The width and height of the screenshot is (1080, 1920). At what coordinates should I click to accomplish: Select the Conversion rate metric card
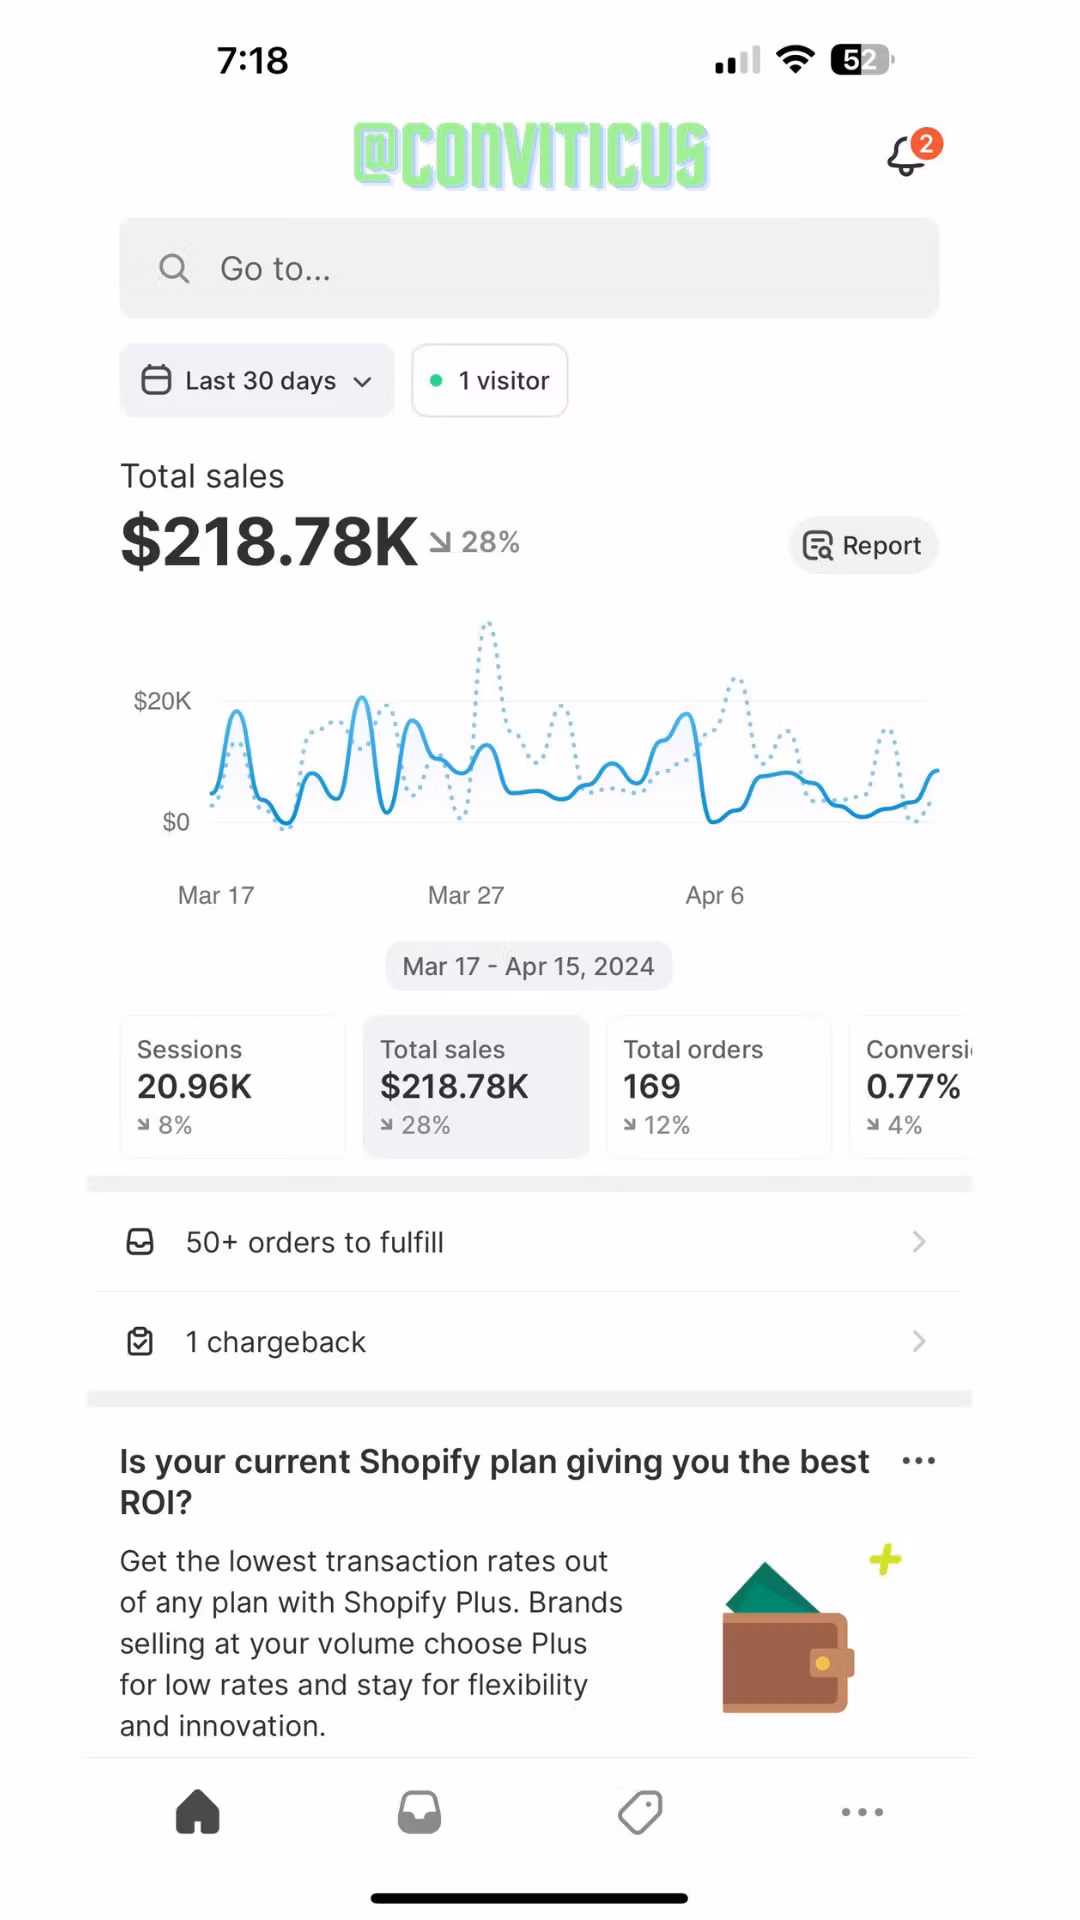pos(912,1086)
